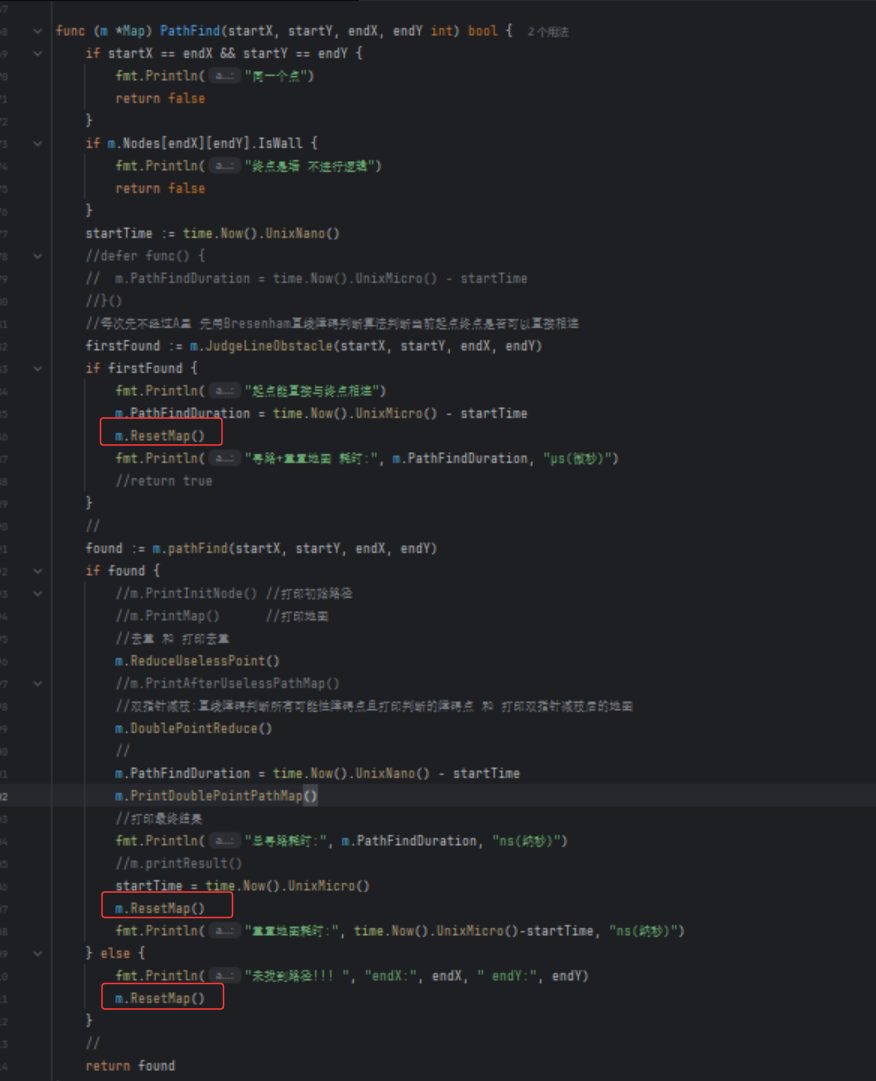Click 'startTime = time.Now().UnixMicro()' line

(243, 886)
